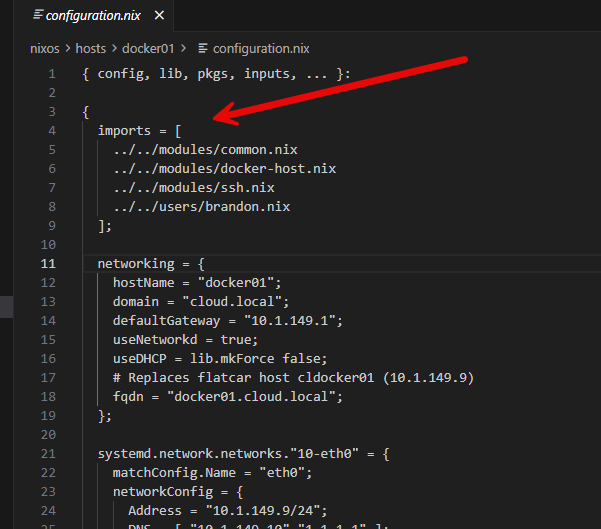The width and height of the screenshot is (601, 529).
Task: Click the "cloud.local" domain string
Action: point(232,302)
